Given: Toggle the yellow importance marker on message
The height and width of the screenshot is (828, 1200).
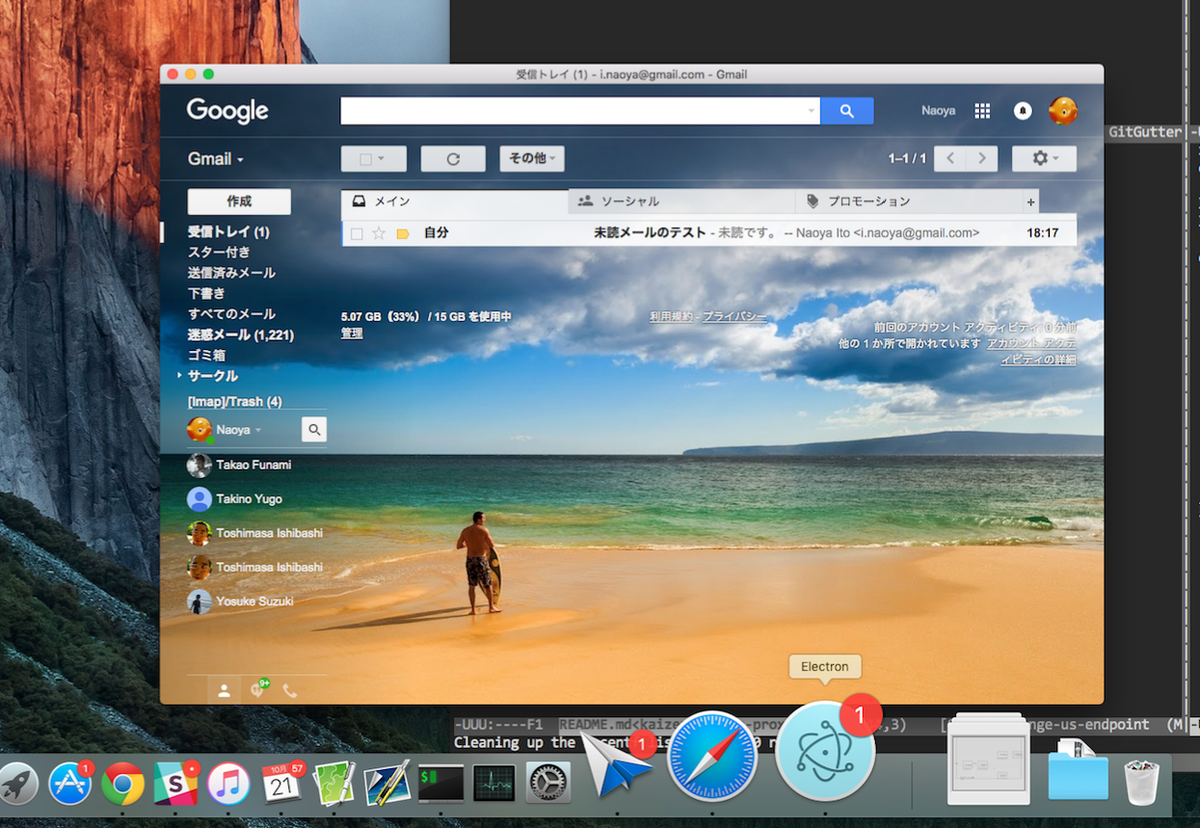Looking at the screenshot, I should 403,233.
